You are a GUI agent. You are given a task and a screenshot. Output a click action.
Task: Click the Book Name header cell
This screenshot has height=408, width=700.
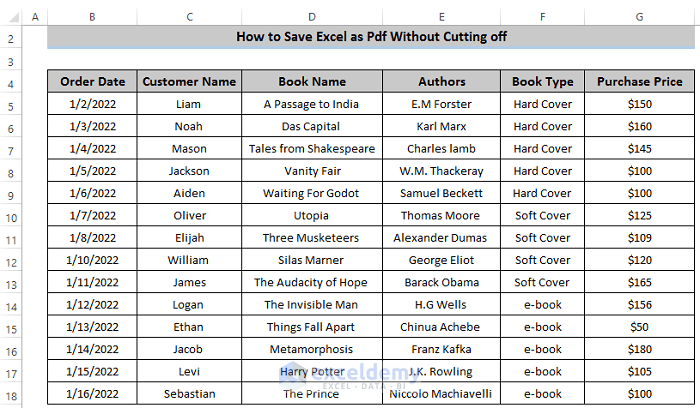pos(312,82)
